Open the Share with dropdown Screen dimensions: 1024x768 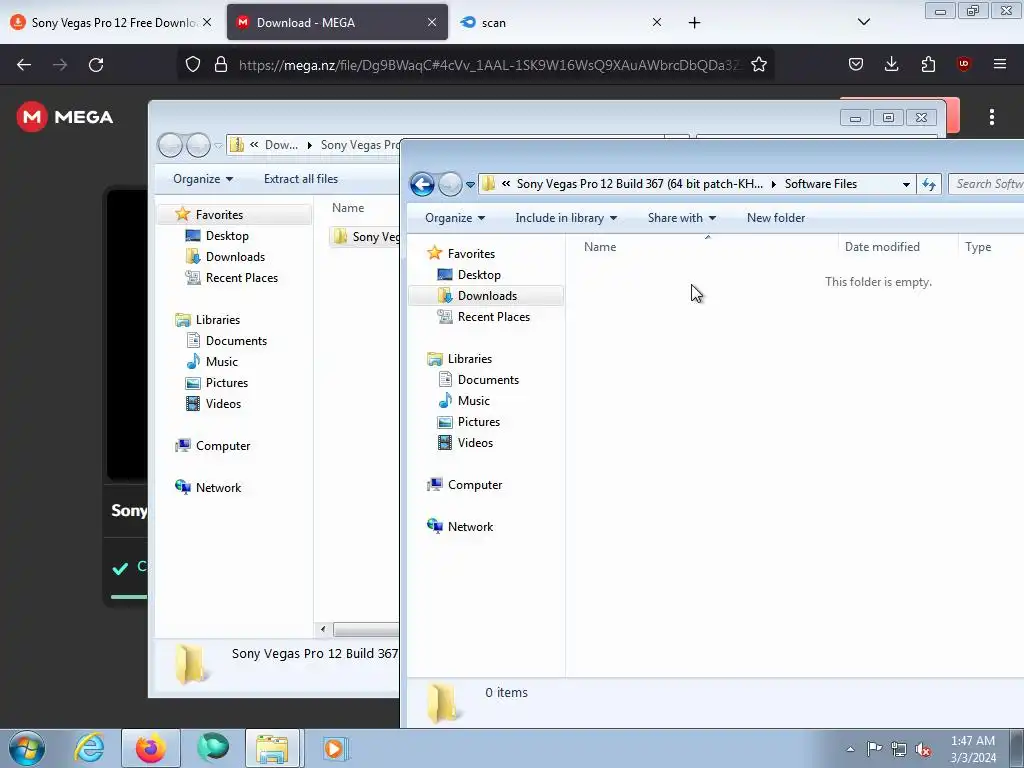coord(681,218)
